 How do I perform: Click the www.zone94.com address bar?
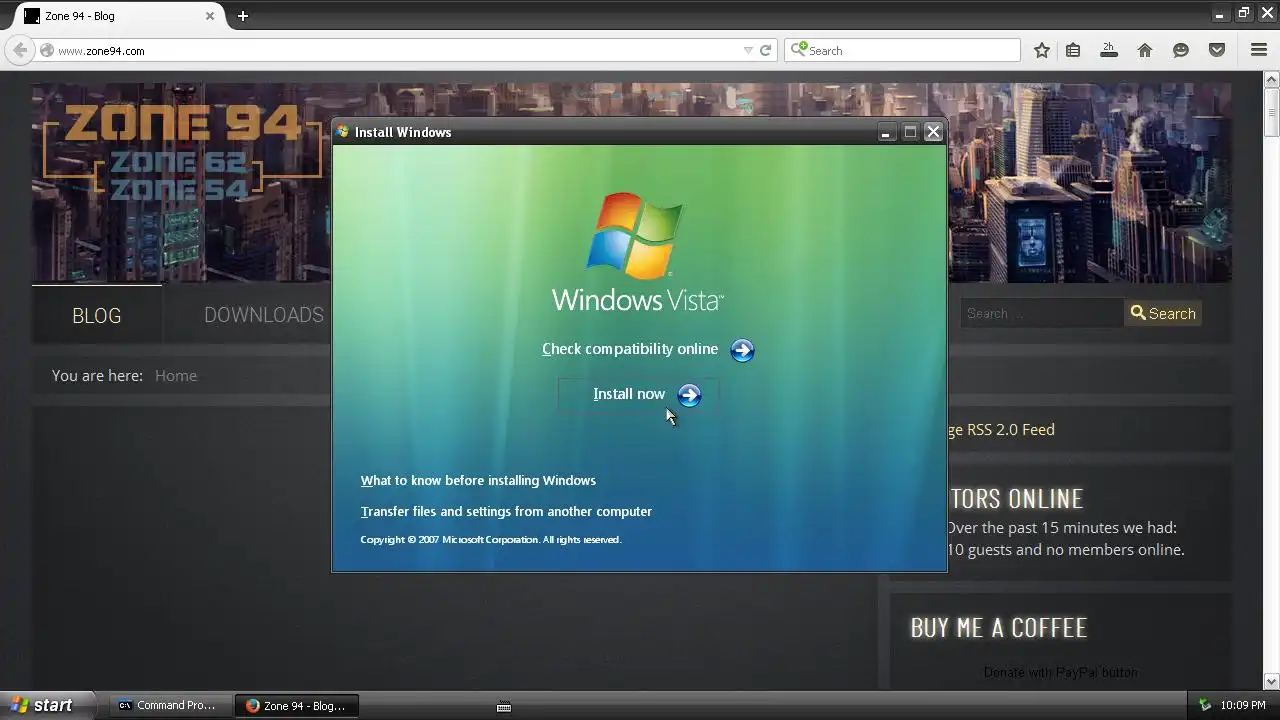(x=400, y=50)
